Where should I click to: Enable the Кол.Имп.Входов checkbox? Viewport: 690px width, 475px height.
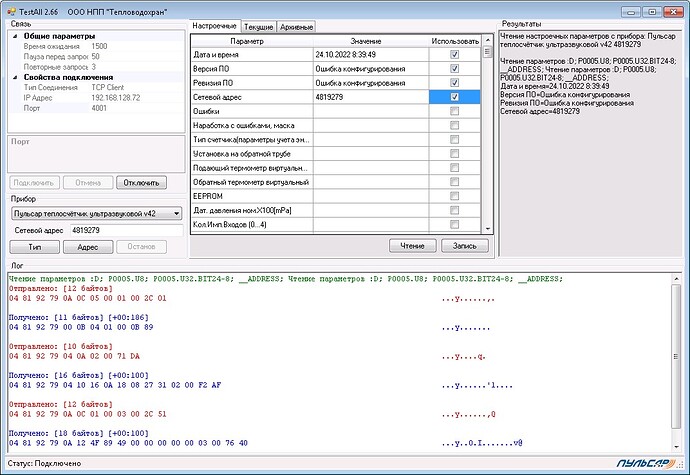455,225
